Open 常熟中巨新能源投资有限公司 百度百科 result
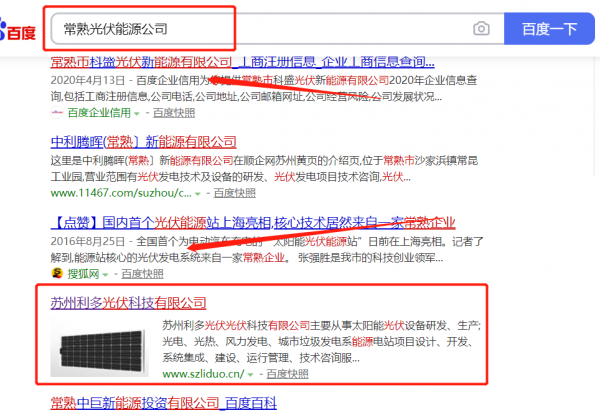The width and height of the screenshot is (600, 418). pos(163,402)
